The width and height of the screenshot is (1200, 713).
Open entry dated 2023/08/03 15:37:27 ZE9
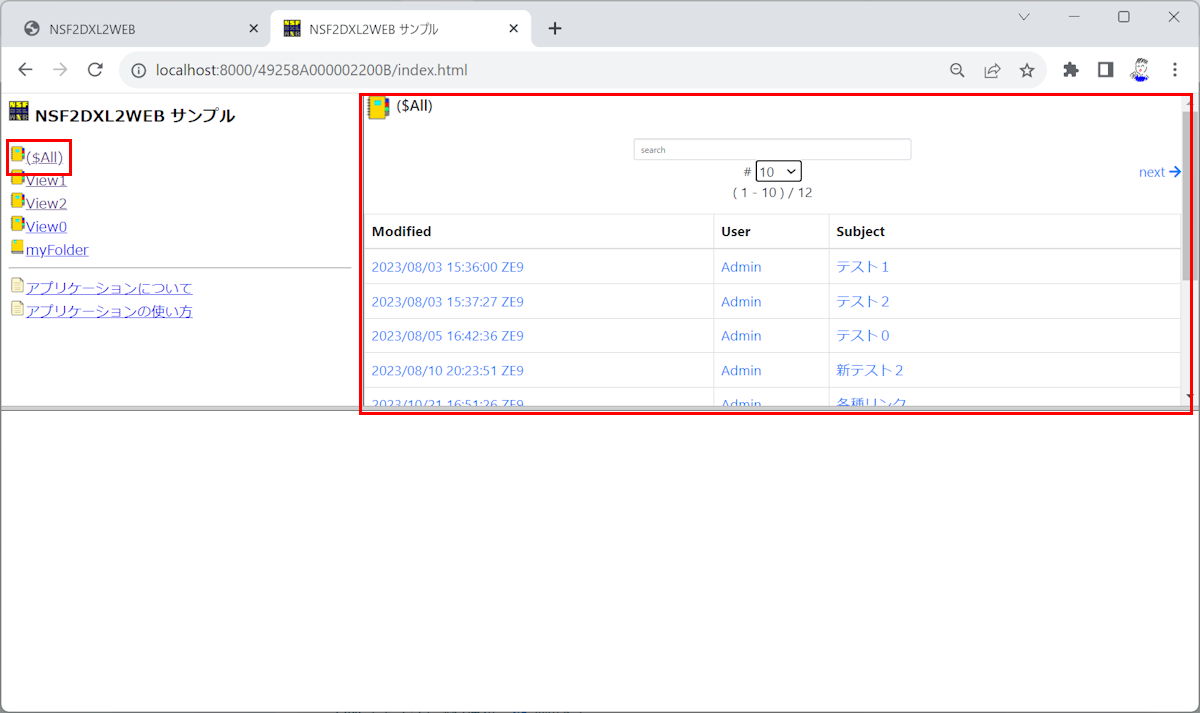(447, 302)
